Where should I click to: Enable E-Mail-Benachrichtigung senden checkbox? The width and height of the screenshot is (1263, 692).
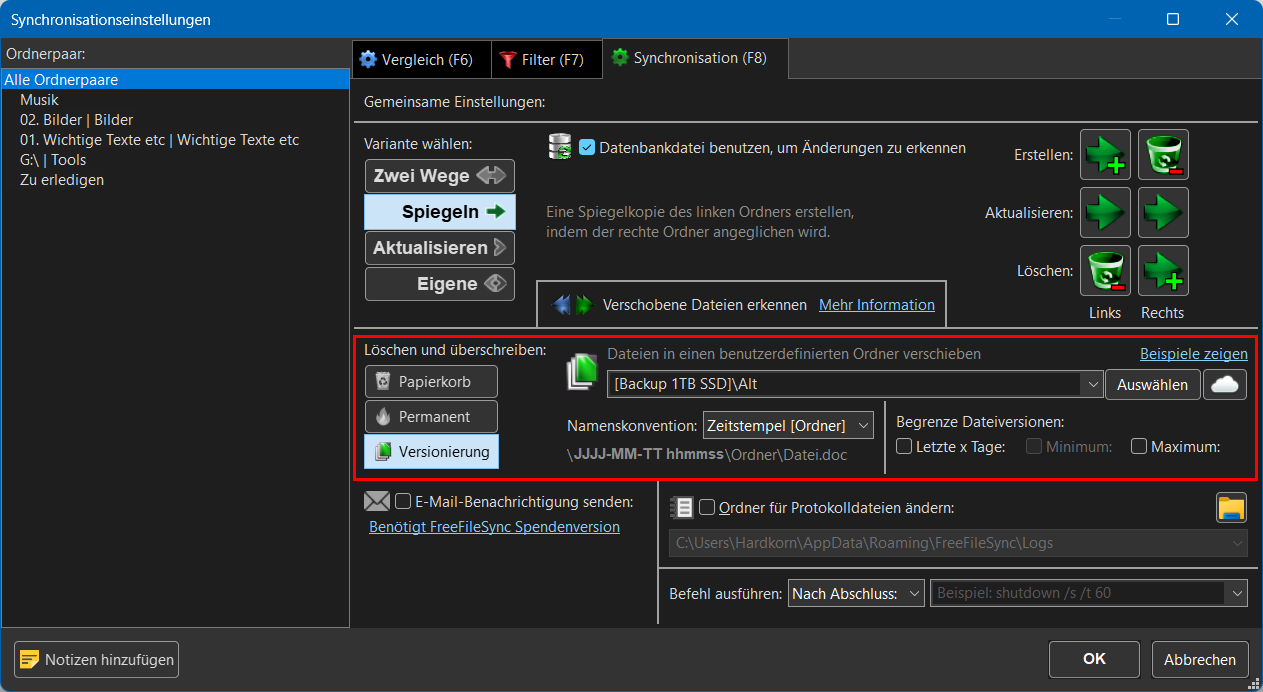[403, 501]
